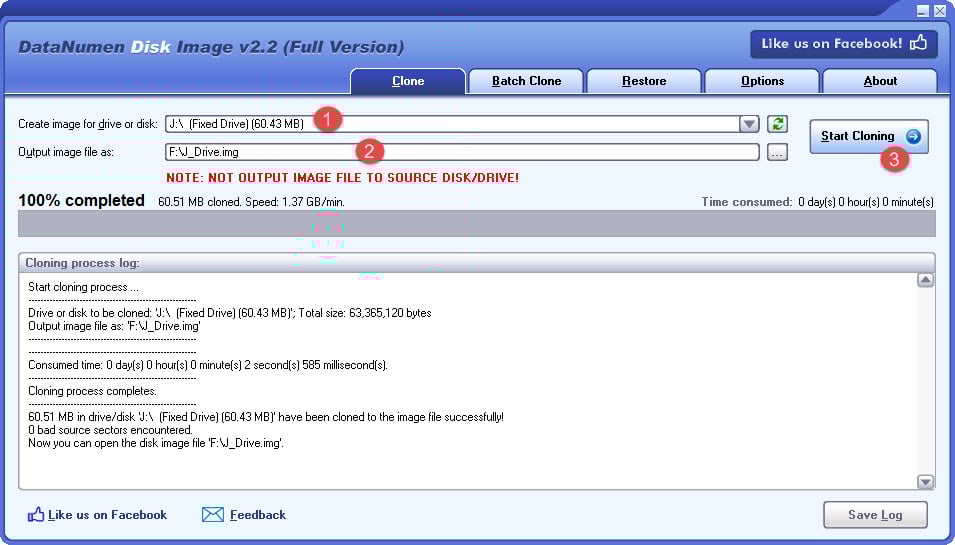Click the browse output file button
The height and width of the screenshot is (545, 955).
pyautogui.click(x=777, y=152)
